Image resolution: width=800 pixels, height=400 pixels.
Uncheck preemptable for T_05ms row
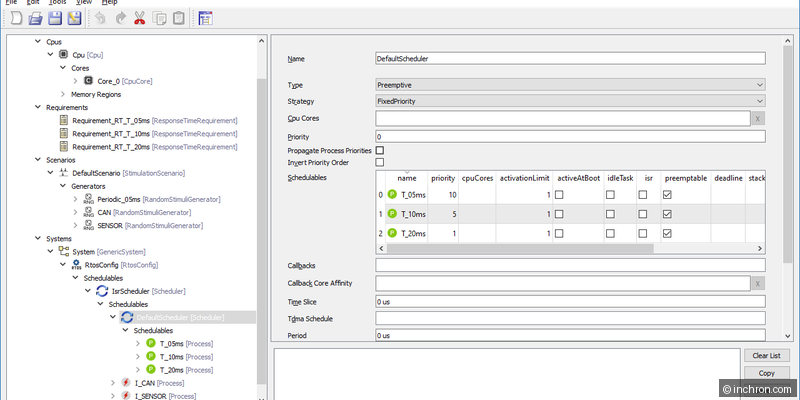(668, 195)
